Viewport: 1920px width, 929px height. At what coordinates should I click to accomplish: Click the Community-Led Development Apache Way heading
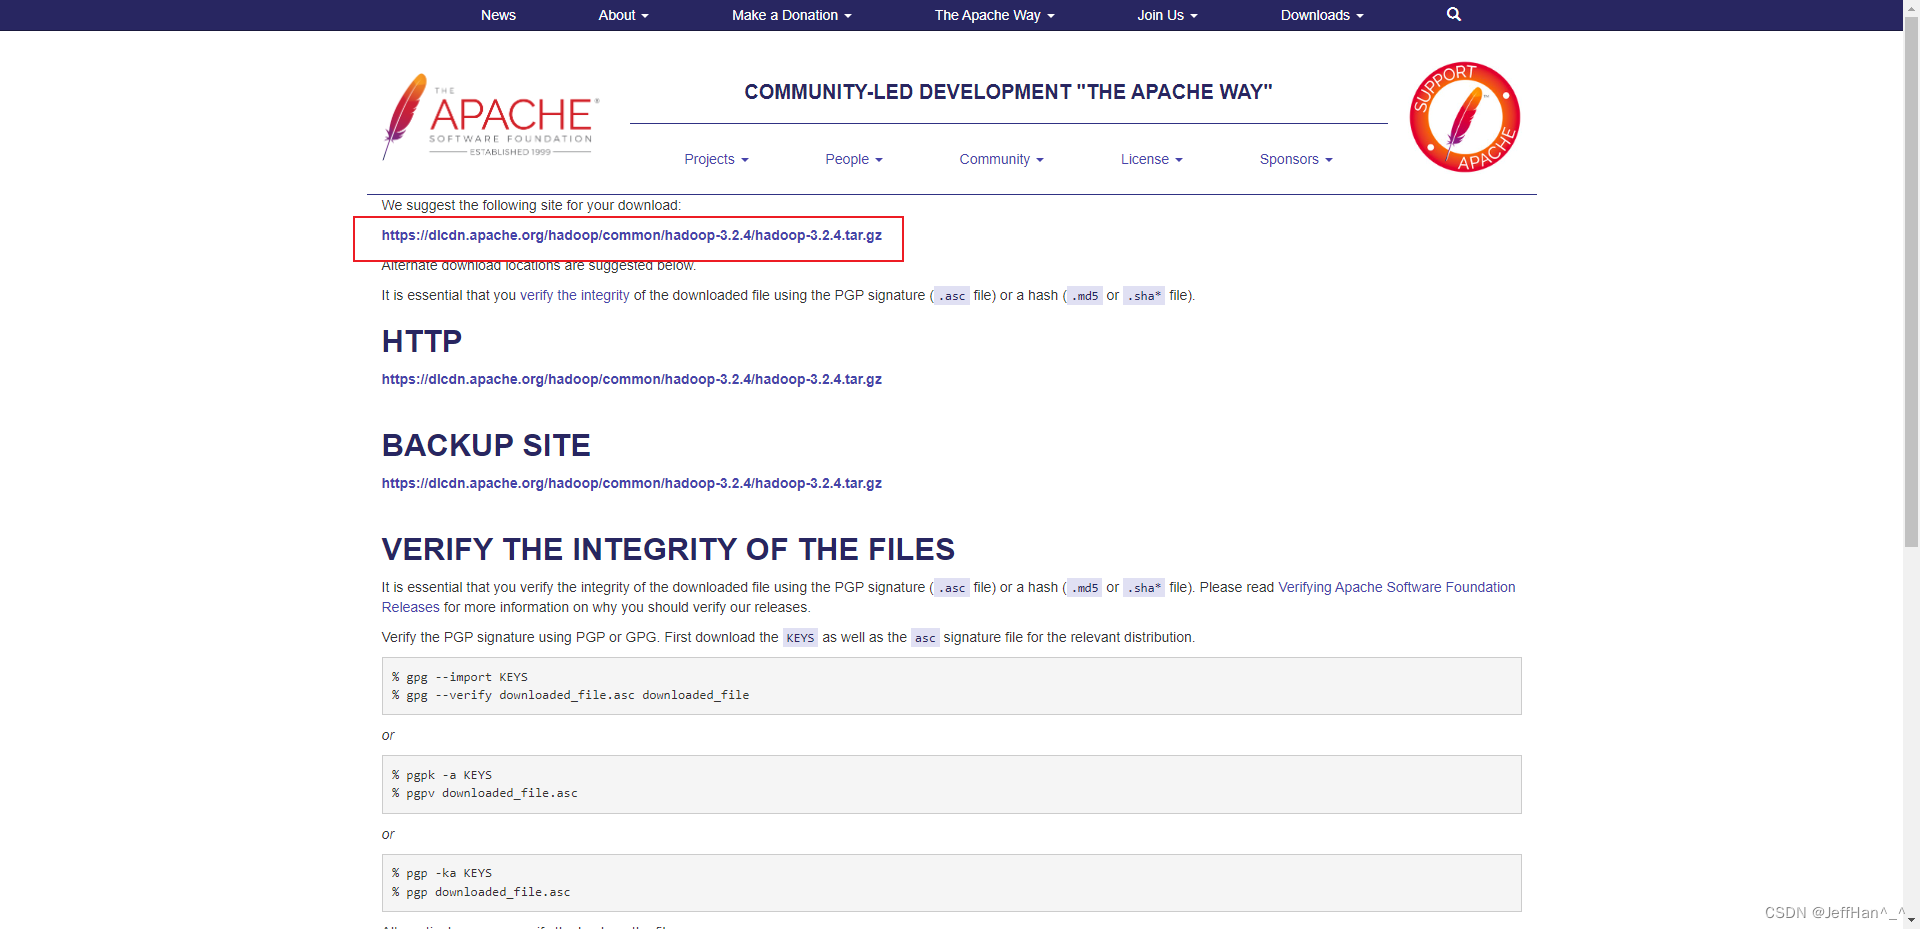(1008, 92)
